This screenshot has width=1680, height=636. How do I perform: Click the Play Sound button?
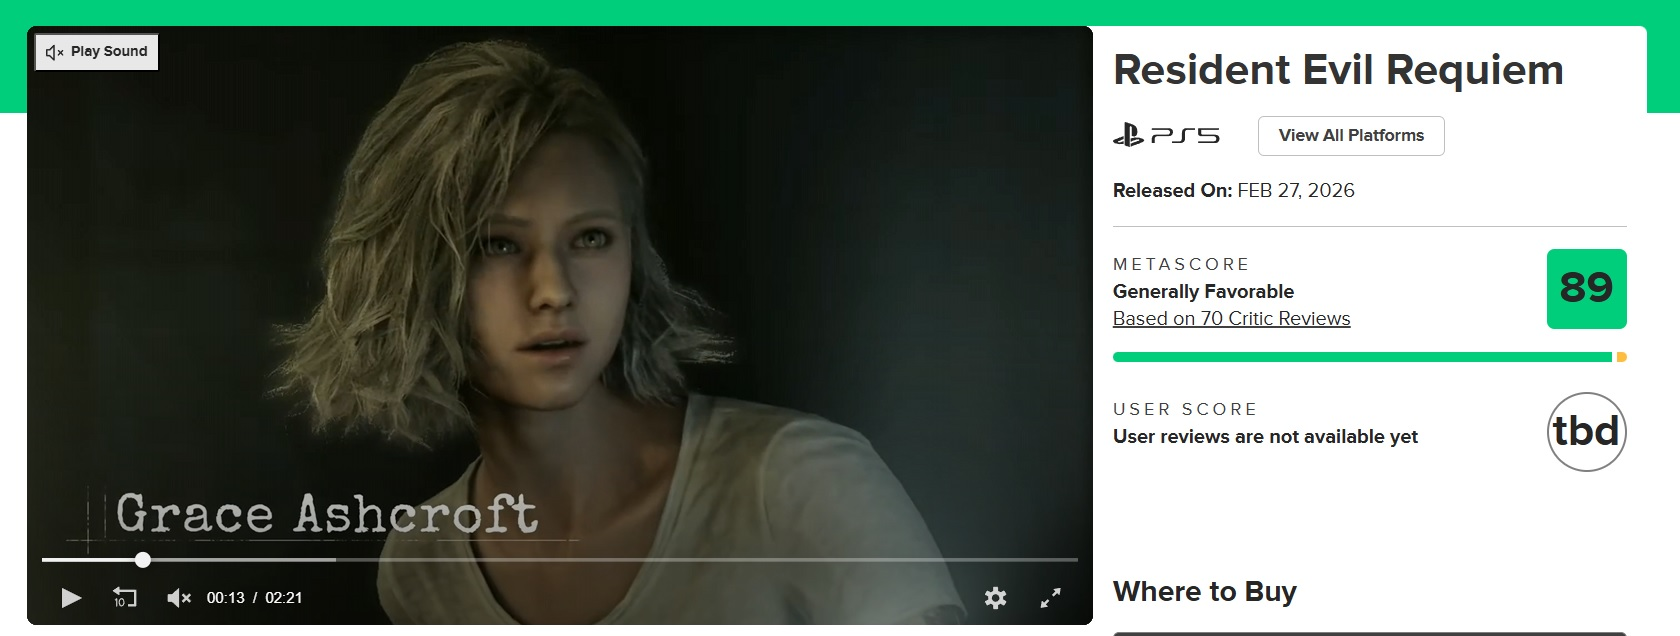(x=97, y=52)
